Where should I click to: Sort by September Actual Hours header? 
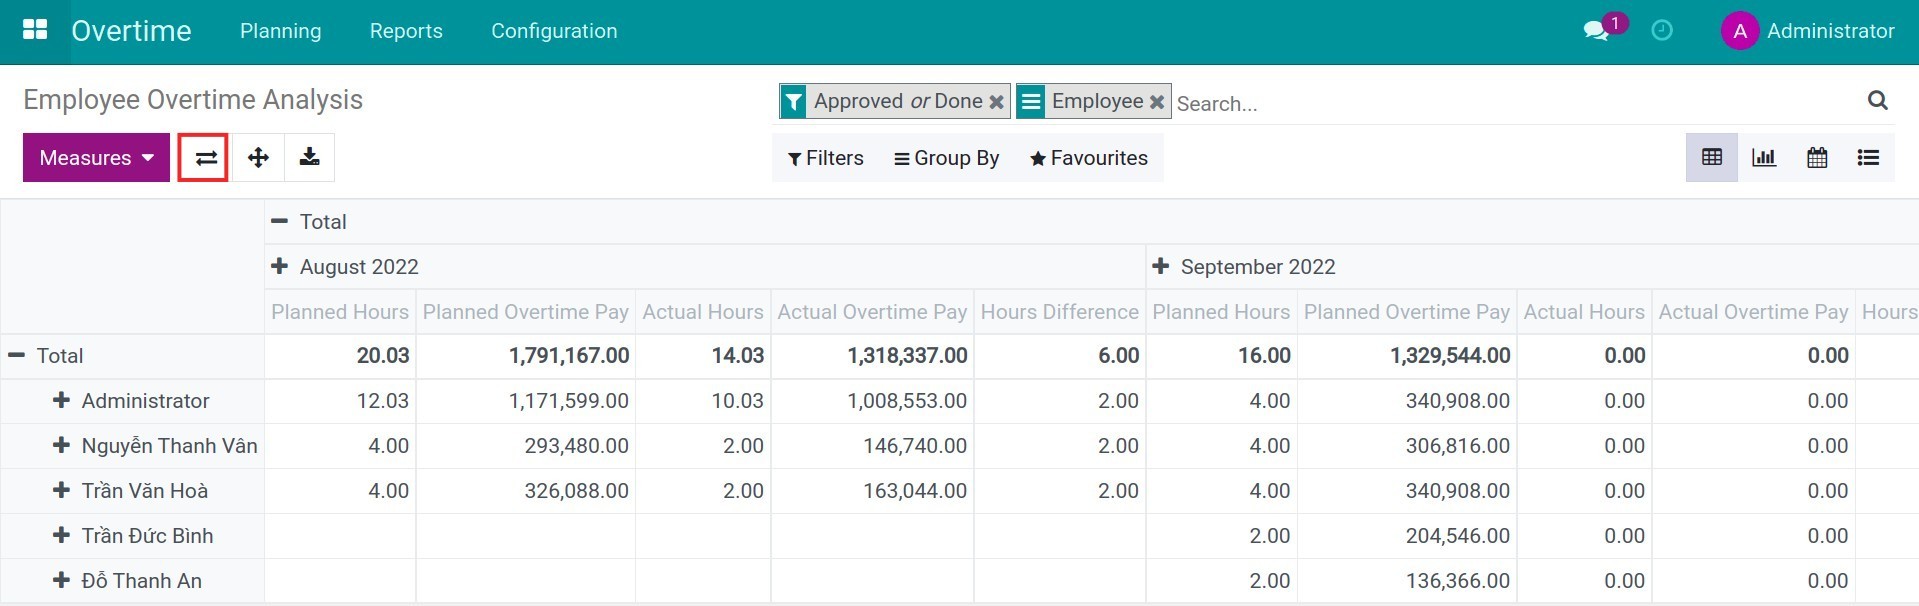pyautogui.click(x=1584, y=312)
